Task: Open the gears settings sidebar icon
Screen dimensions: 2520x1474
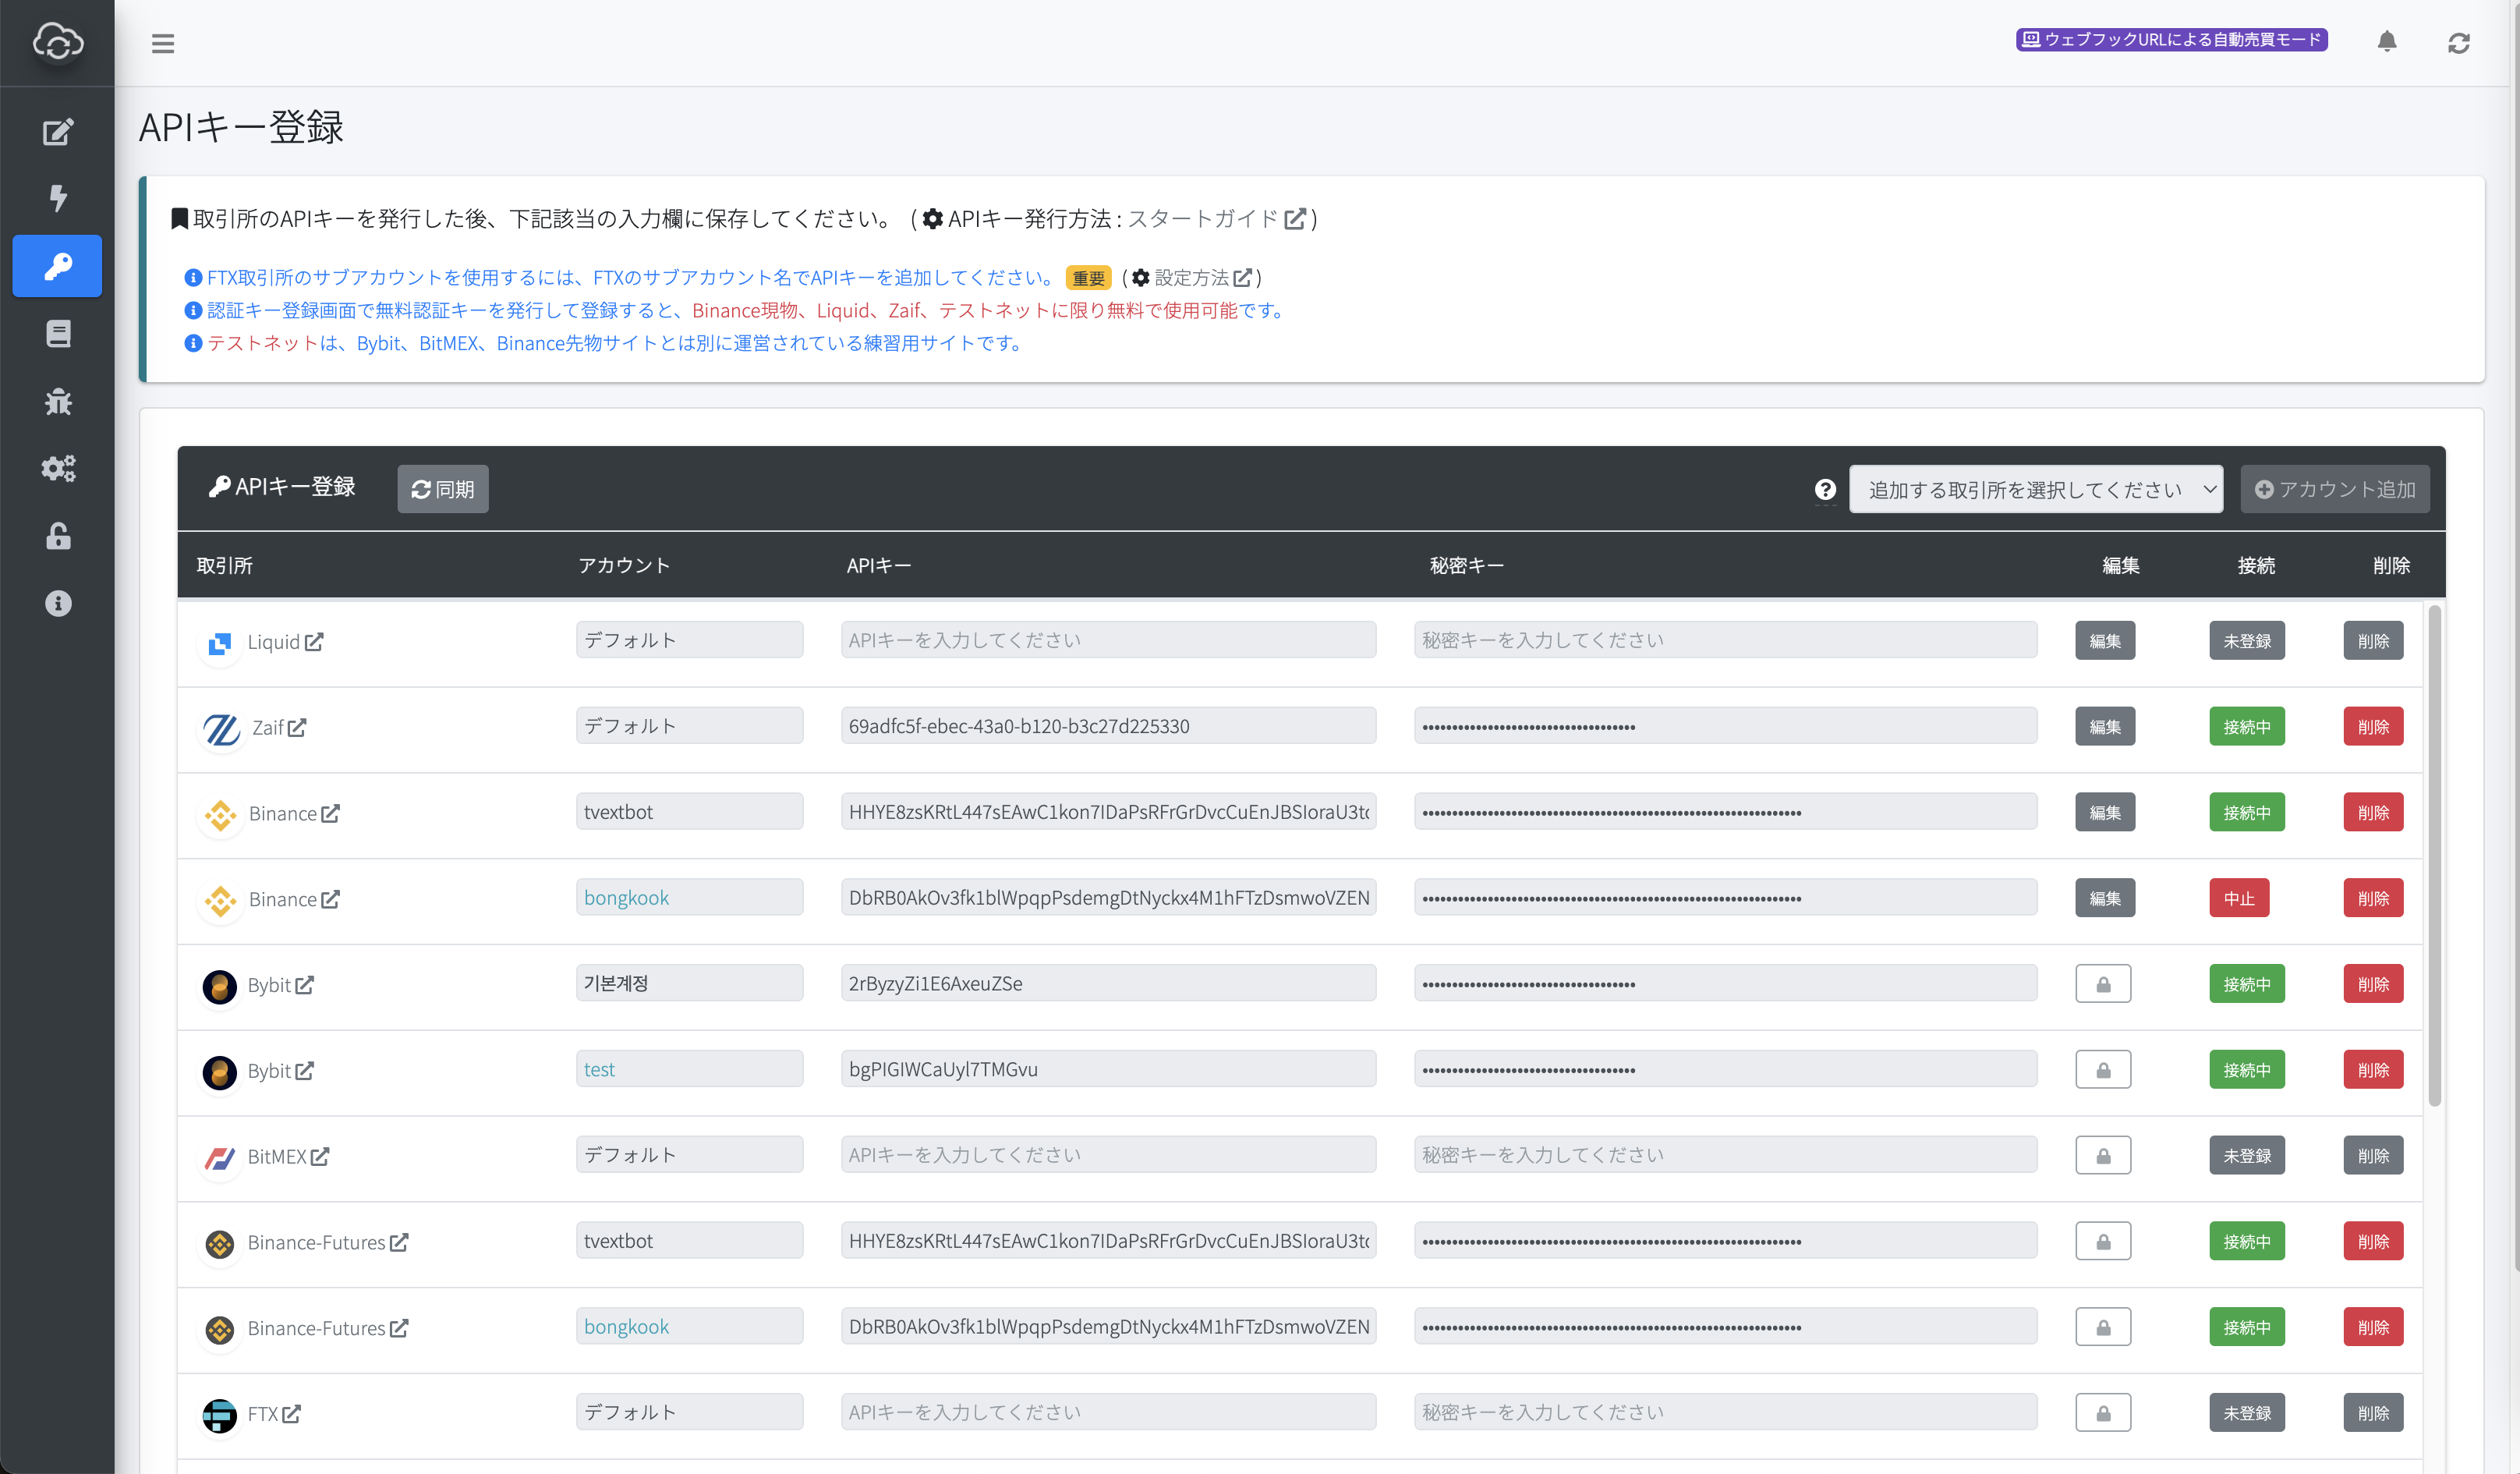Action: [x=58, y=468]
